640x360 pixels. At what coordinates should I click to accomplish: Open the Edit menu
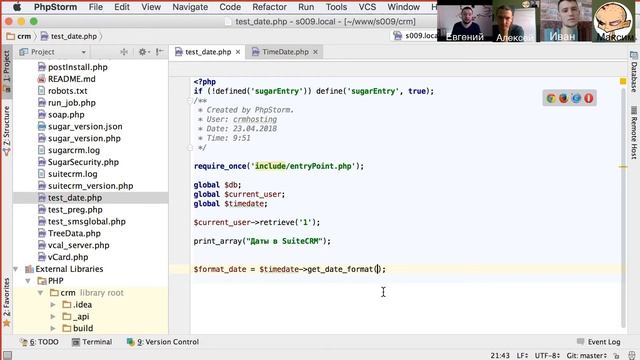pos(122,7)
